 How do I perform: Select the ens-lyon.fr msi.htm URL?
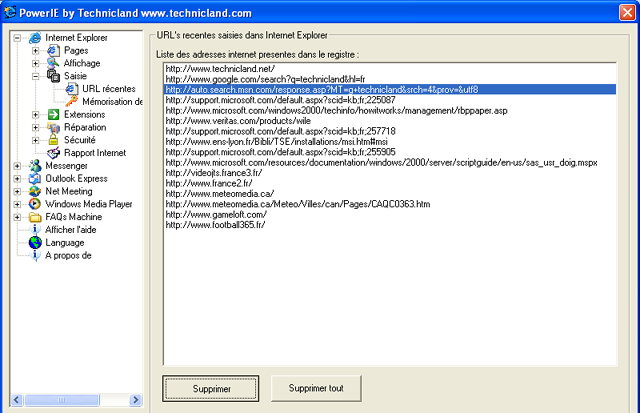390,142
